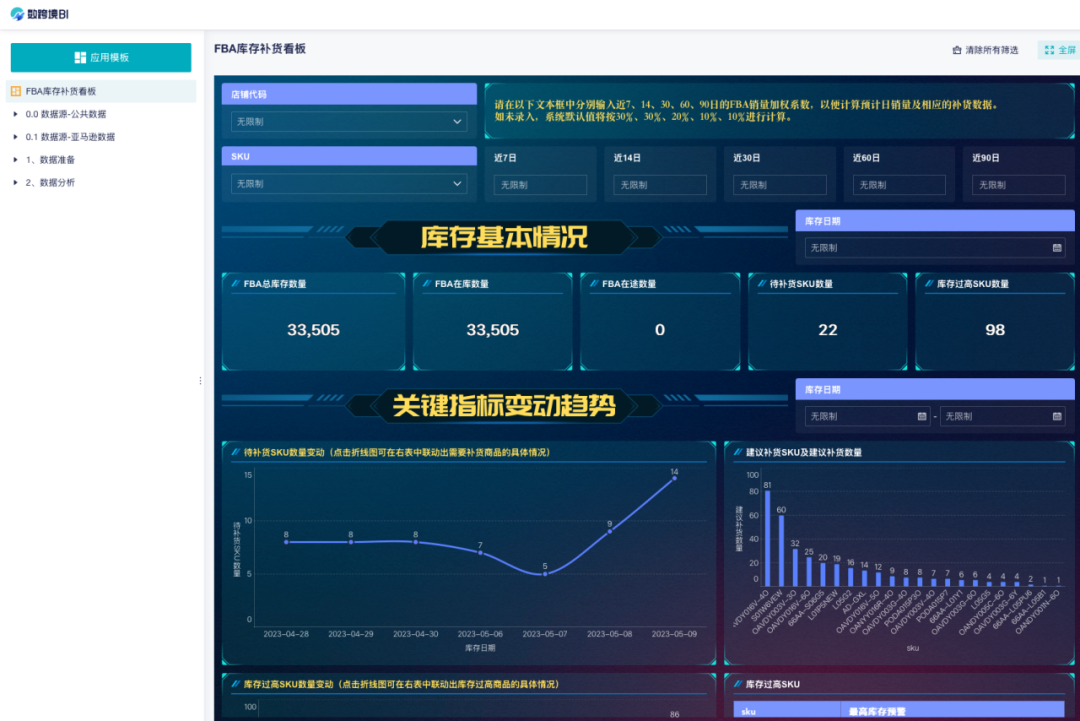
Task: Click 建议补货SKU及建议补货数量 chart title
Action: click(x=804, y=452)
